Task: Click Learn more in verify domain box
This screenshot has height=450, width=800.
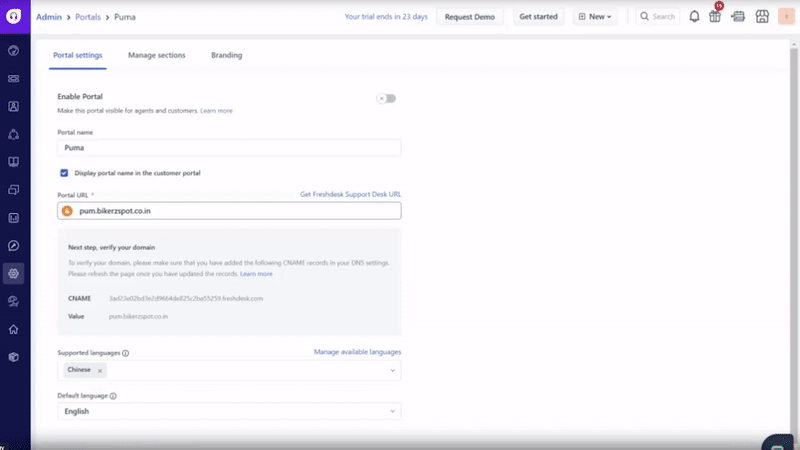Action: click(x=256, y=274)
